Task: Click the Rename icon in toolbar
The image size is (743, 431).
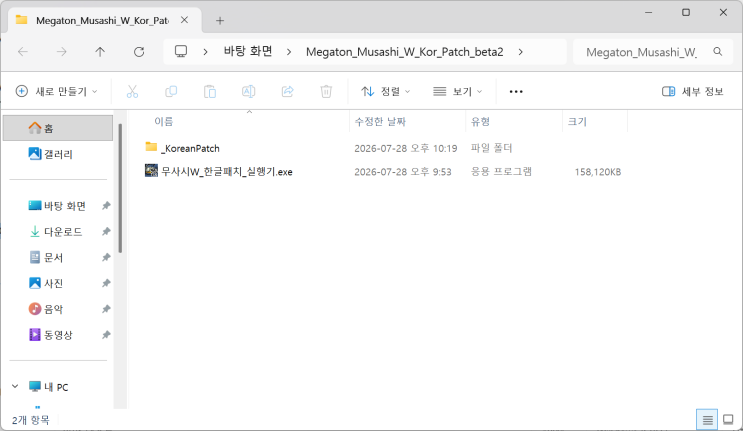Action: (x=249, y=91)
